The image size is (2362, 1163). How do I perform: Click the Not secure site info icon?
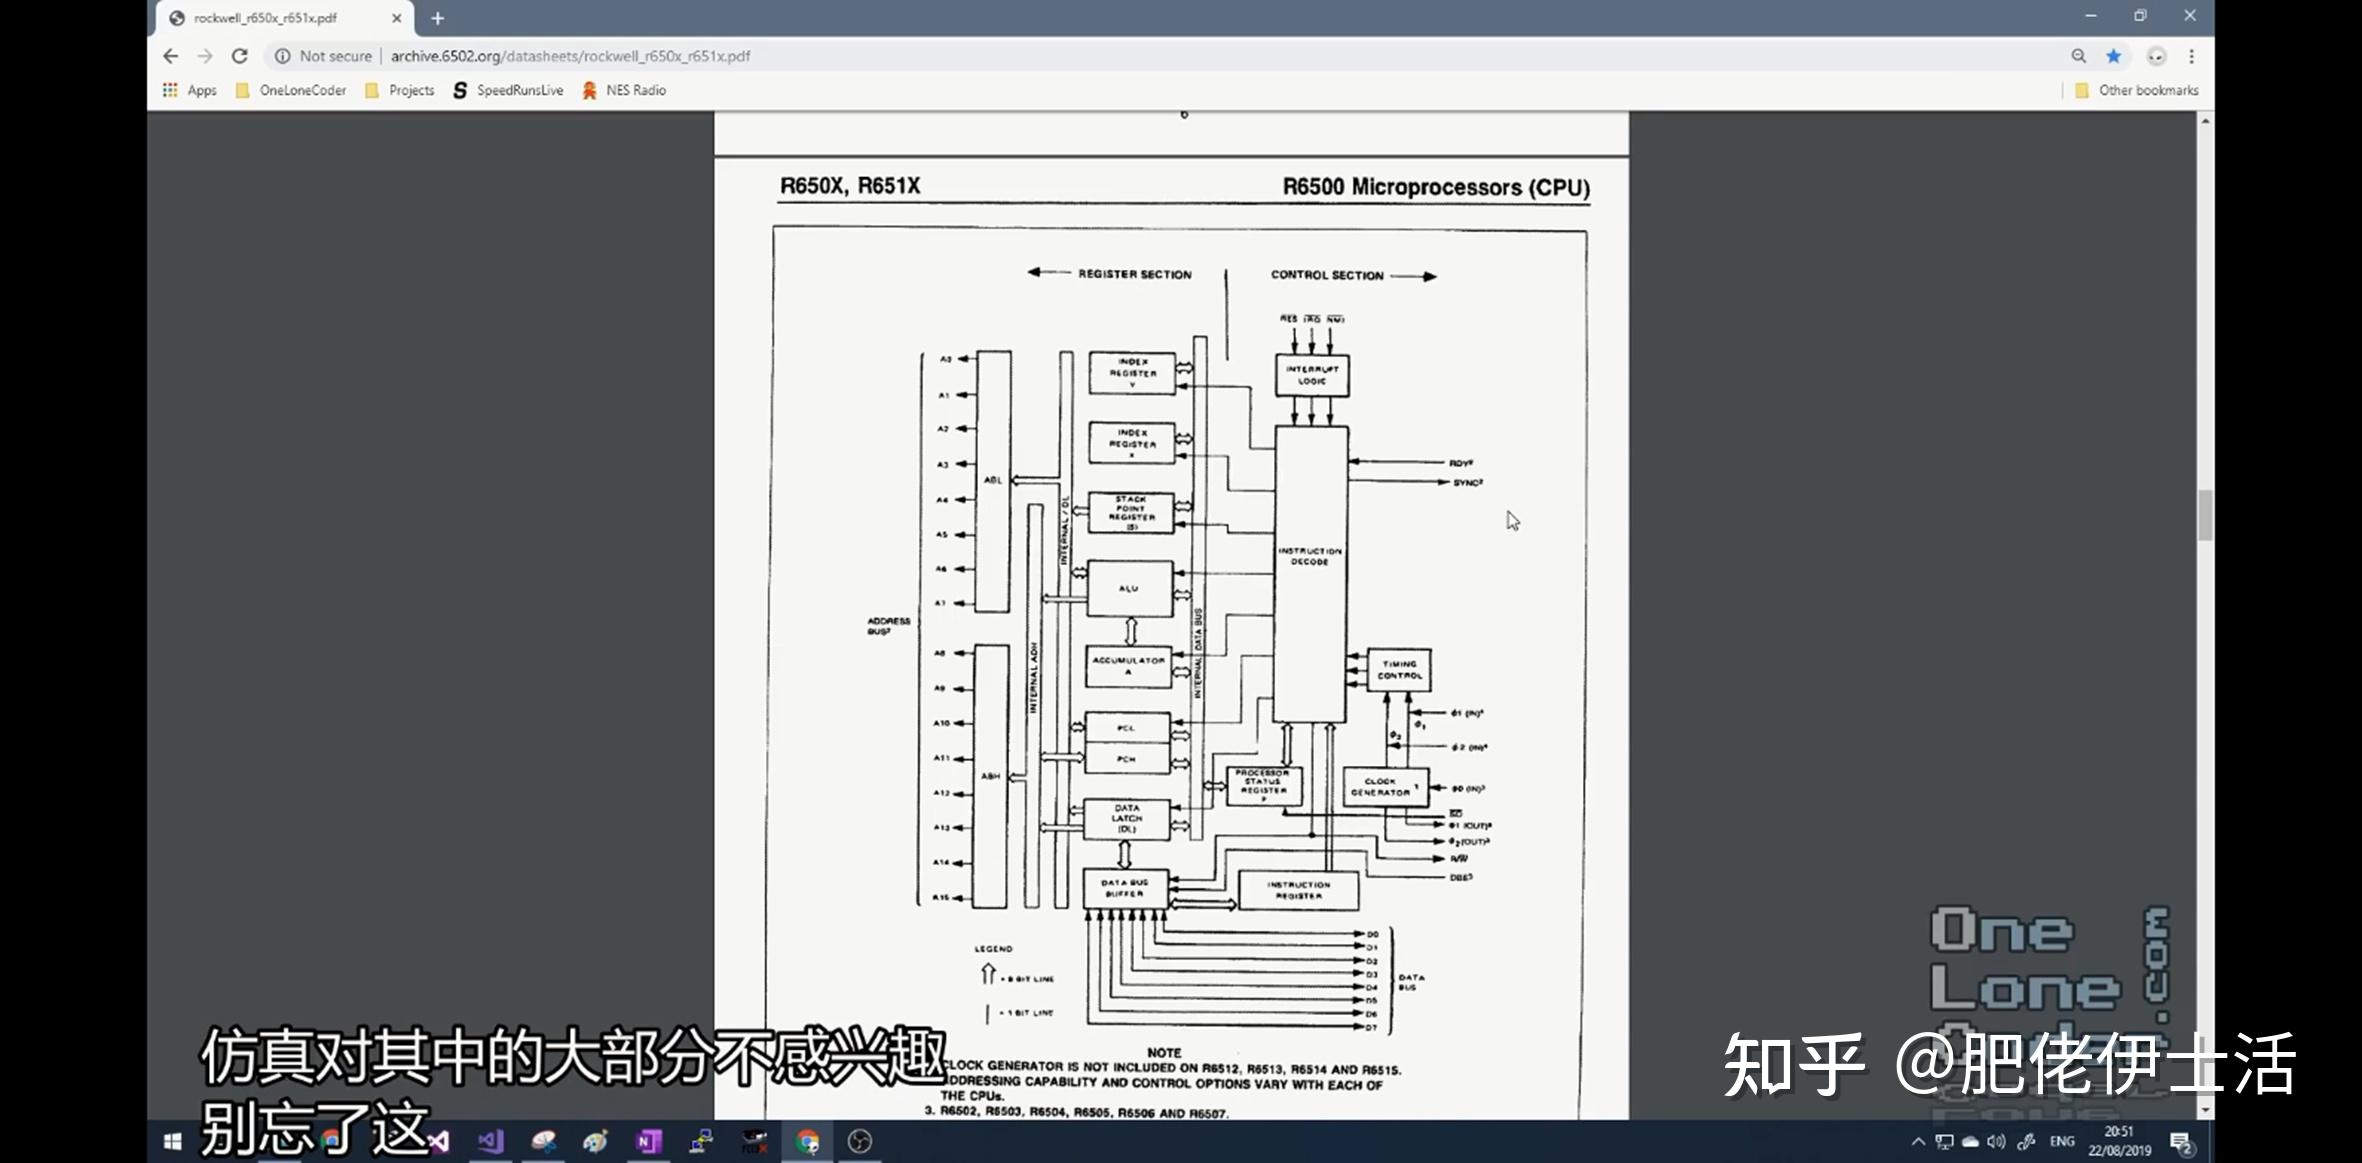point(283,56)
